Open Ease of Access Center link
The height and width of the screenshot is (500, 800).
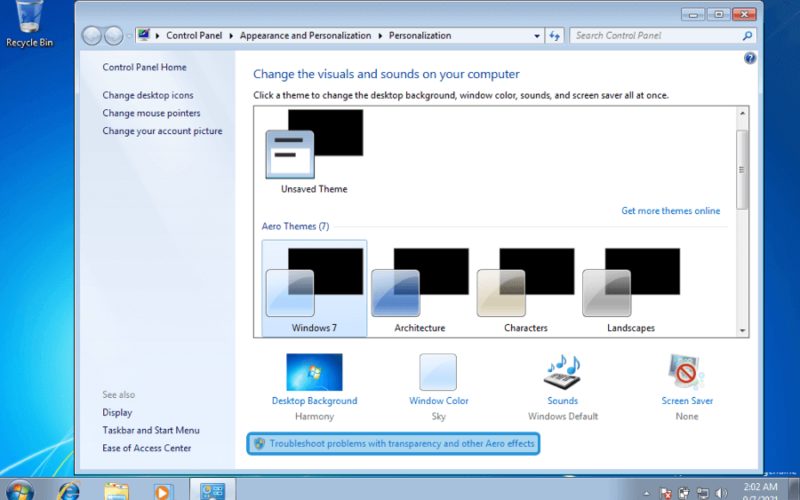point(147,448)
